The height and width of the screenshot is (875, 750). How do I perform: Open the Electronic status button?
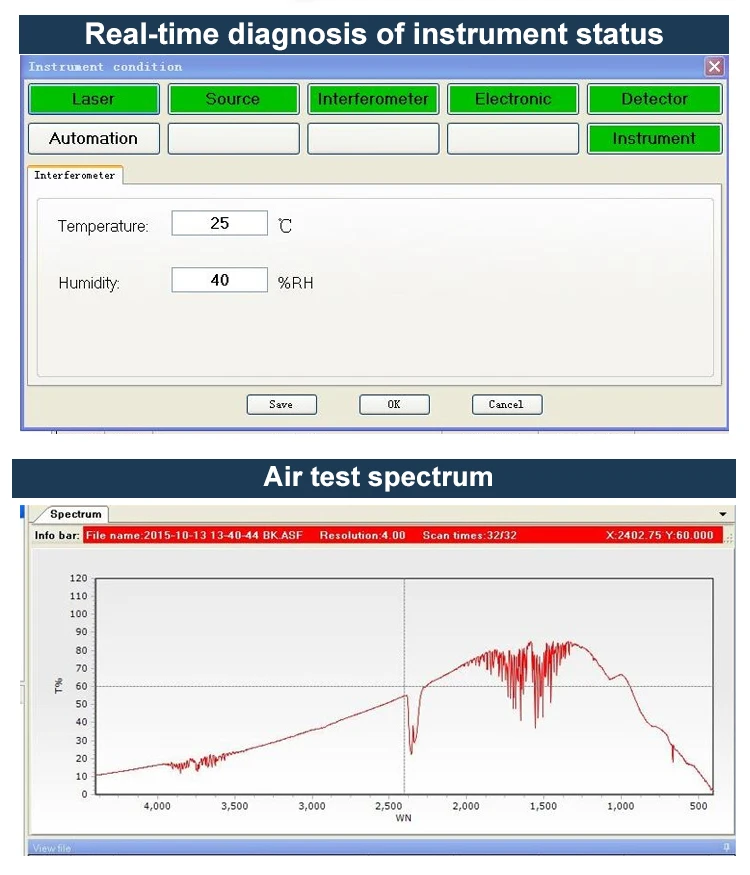coord(513,99)
